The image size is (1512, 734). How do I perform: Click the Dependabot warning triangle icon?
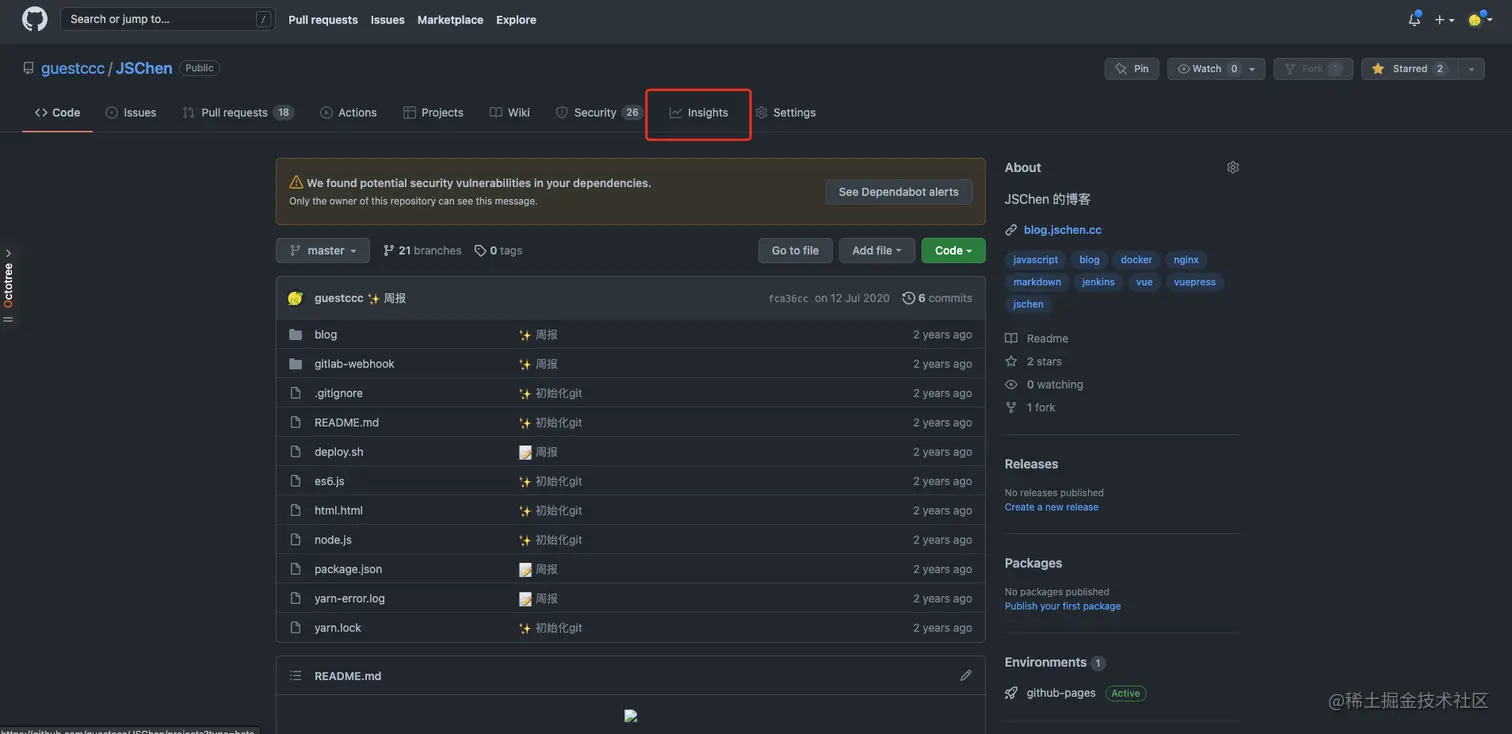point(296,183)
